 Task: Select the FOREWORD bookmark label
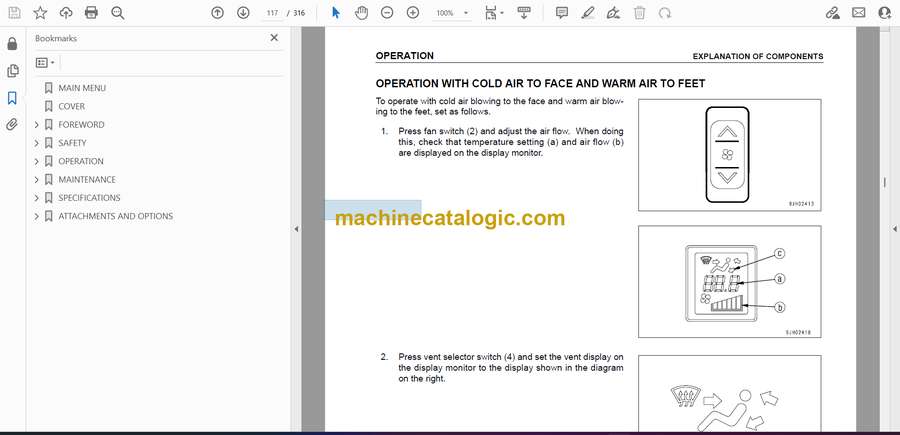tap(81, 125)
